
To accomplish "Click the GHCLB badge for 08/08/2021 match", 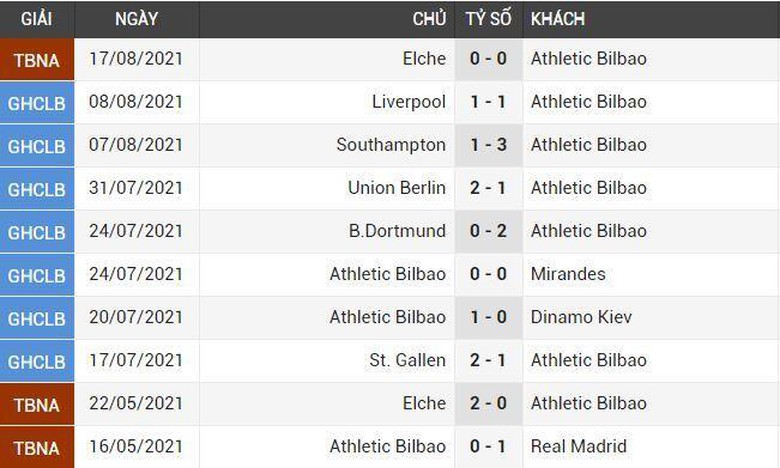I will click(37, 102).
